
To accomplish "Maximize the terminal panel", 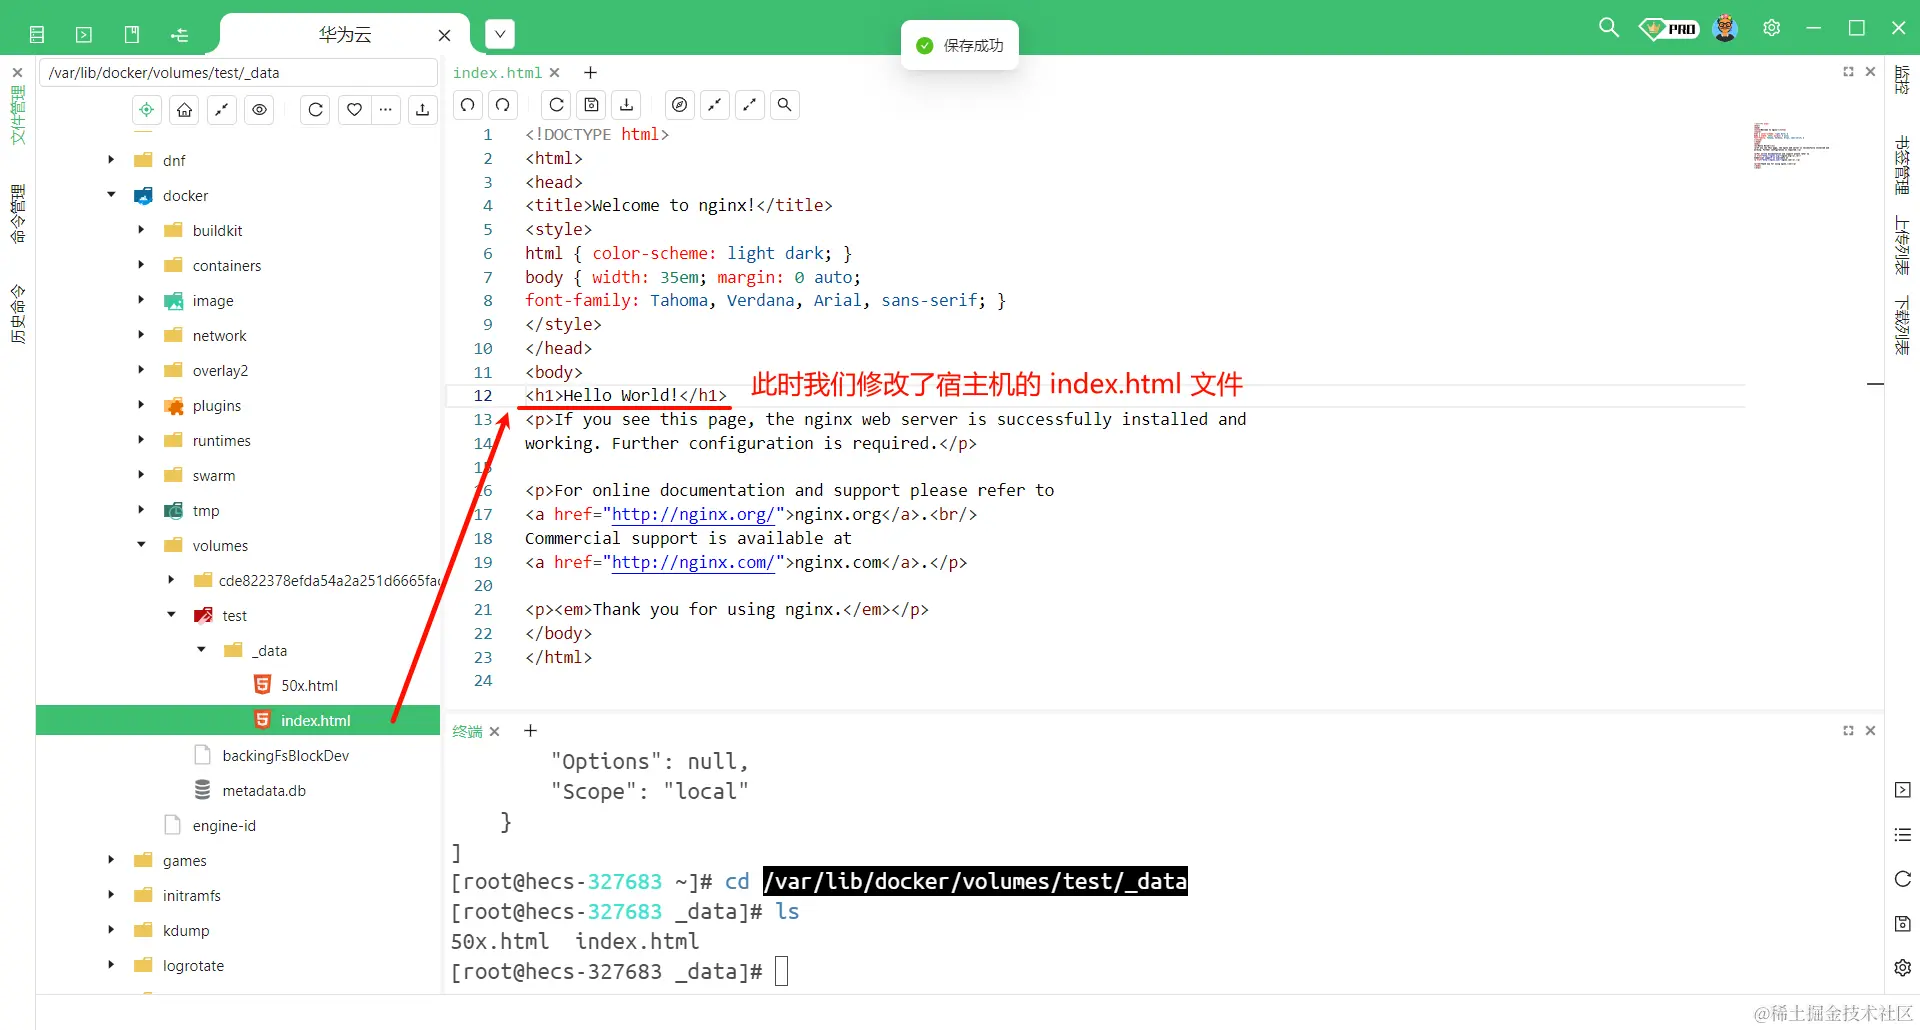I will click(x=1848, y=731).
